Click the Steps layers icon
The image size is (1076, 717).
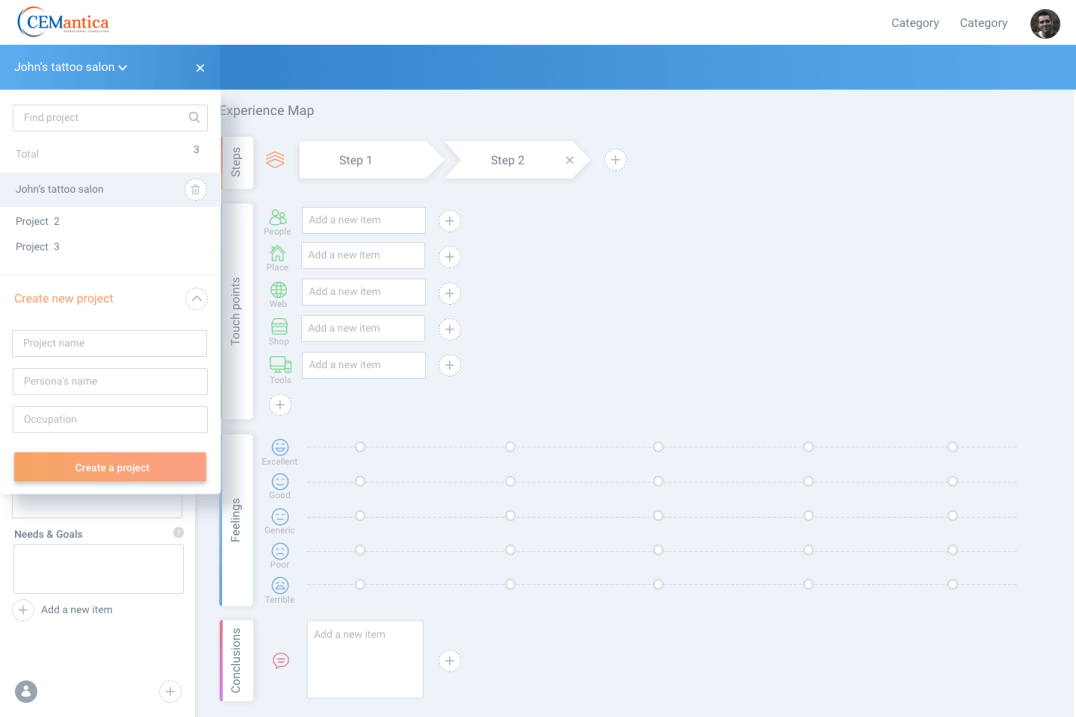275,160
